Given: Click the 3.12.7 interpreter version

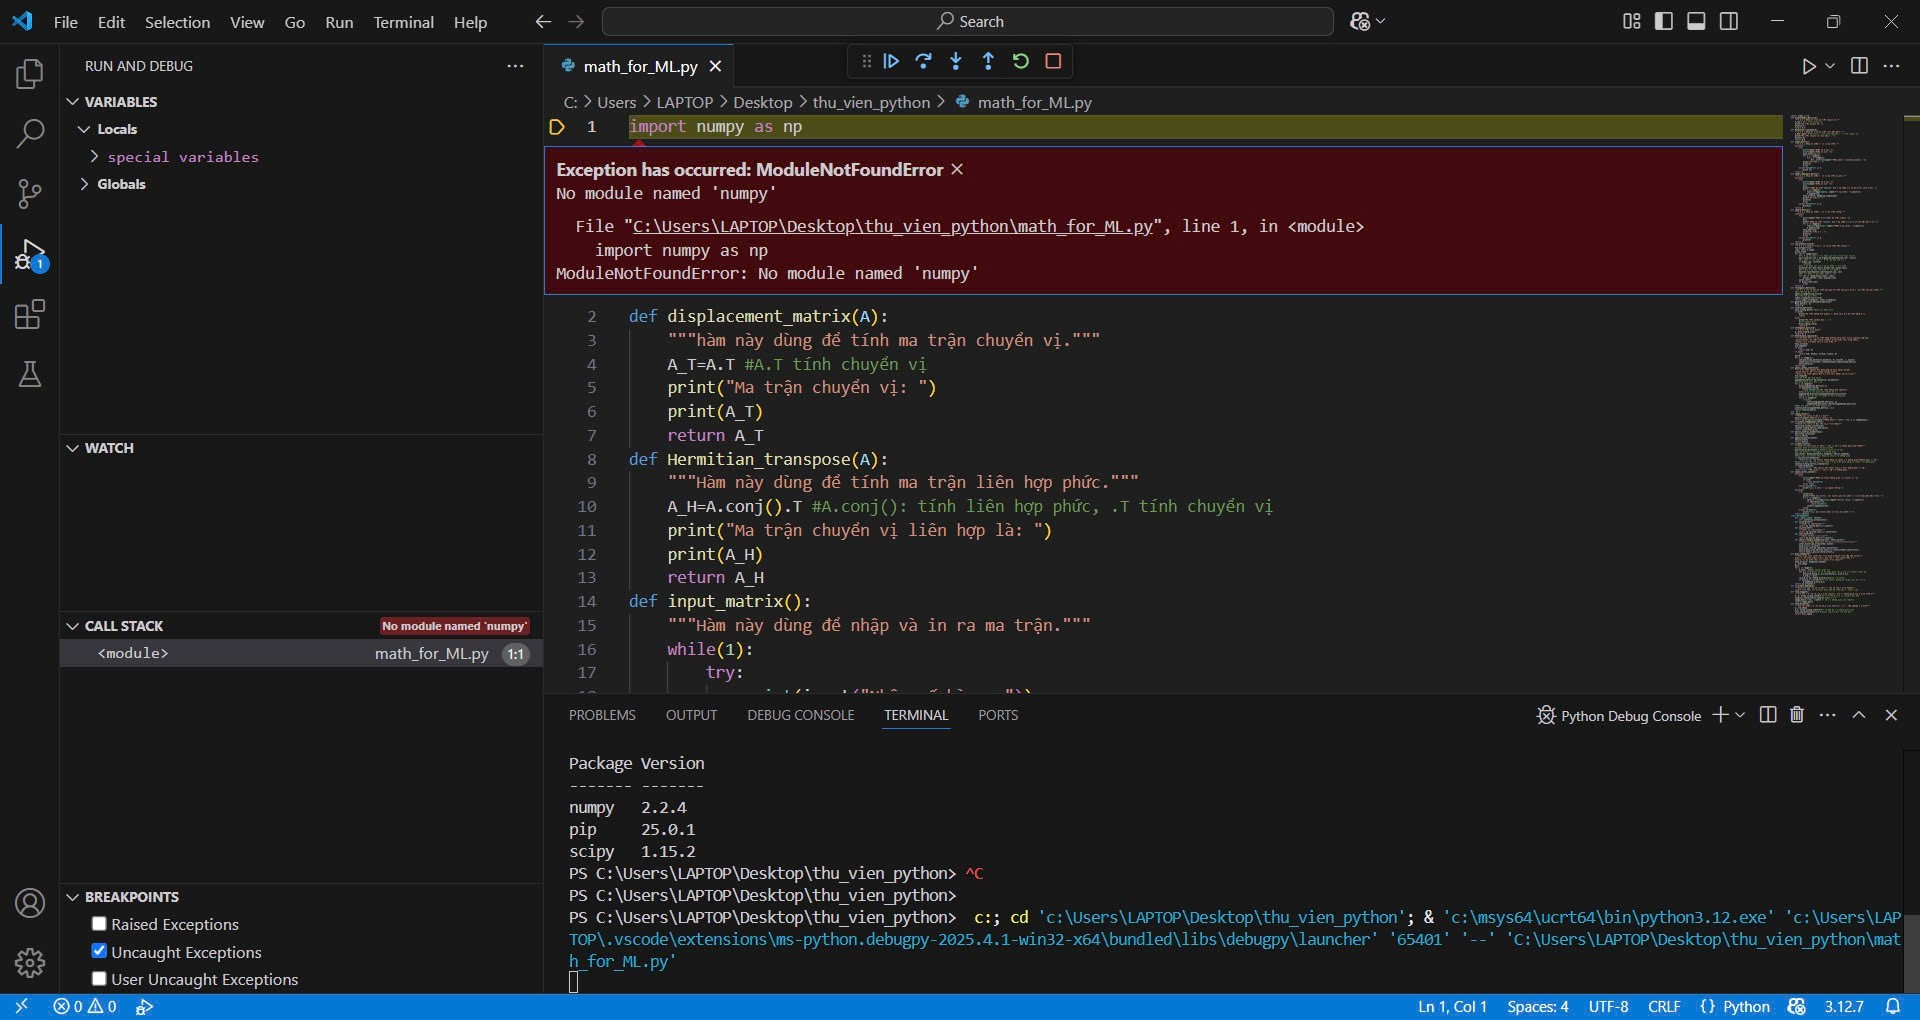Looking at the screenshot, I should tap(1844, 1007).
